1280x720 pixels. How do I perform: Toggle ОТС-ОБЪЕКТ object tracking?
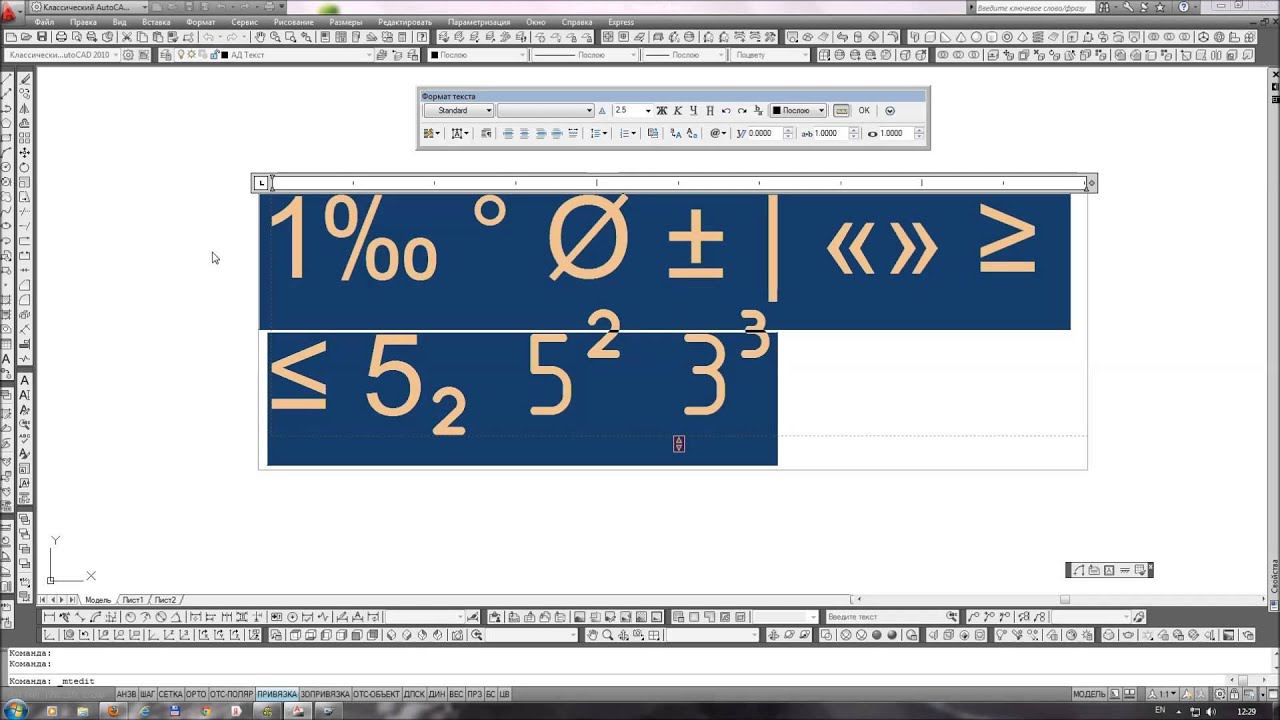click(376, 694)
